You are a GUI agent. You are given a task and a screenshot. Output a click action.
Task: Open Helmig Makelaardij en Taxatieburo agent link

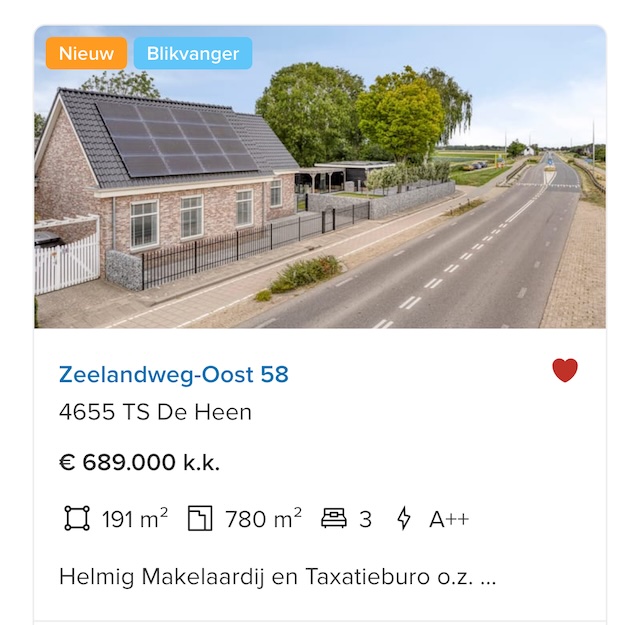pos(265,577)
